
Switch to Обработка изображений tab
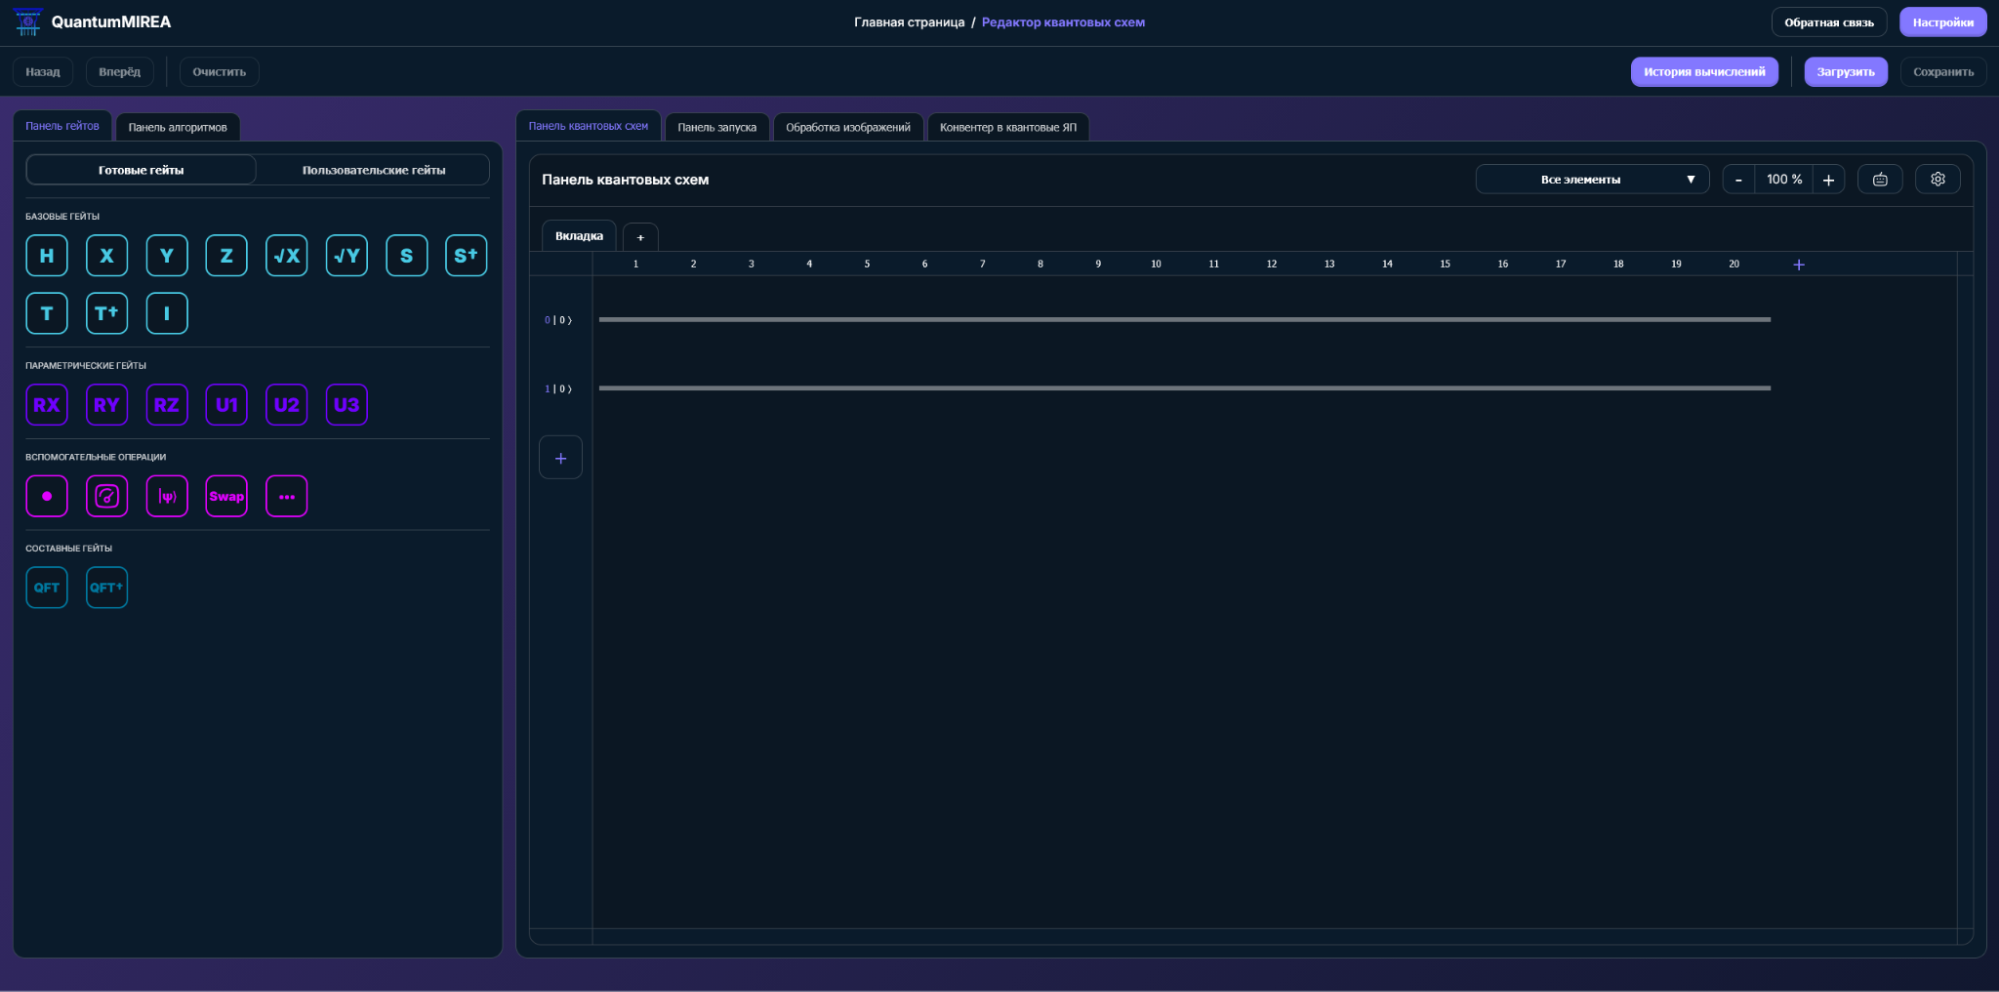[x=848, y=127]
